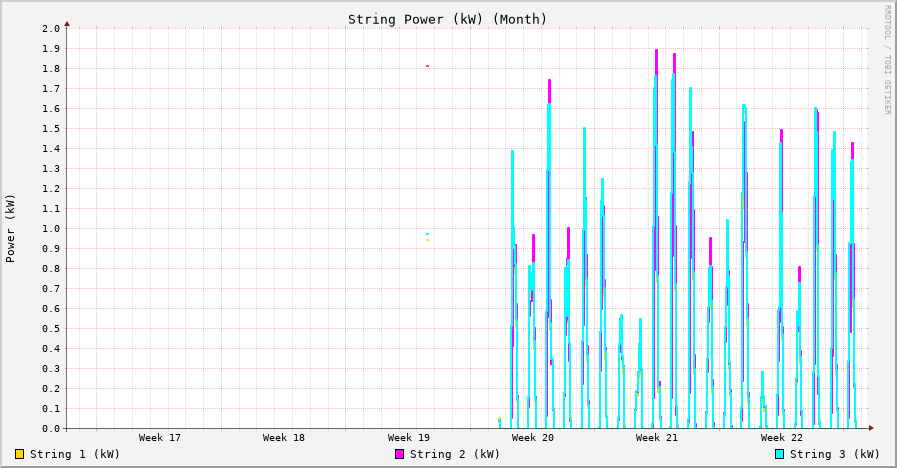Viewport: 897px width, 468px height.
Task: Click the 0.7 y-axis value
Action: pos(50,289)
